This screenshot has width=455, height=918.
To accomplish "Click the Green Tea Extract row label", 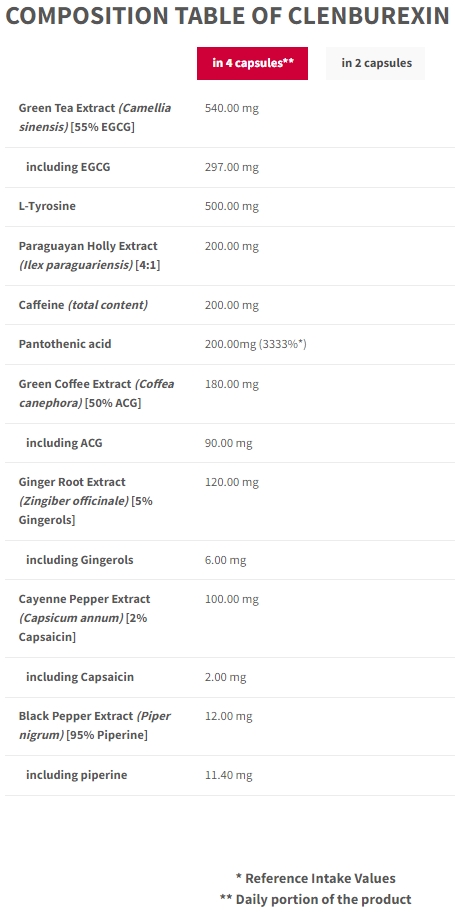I will 95,117.
